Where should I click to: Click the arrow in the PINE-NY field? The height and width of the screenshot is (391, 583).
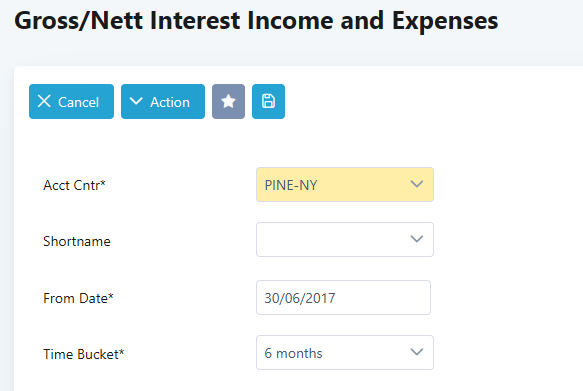tap(417, 184)
